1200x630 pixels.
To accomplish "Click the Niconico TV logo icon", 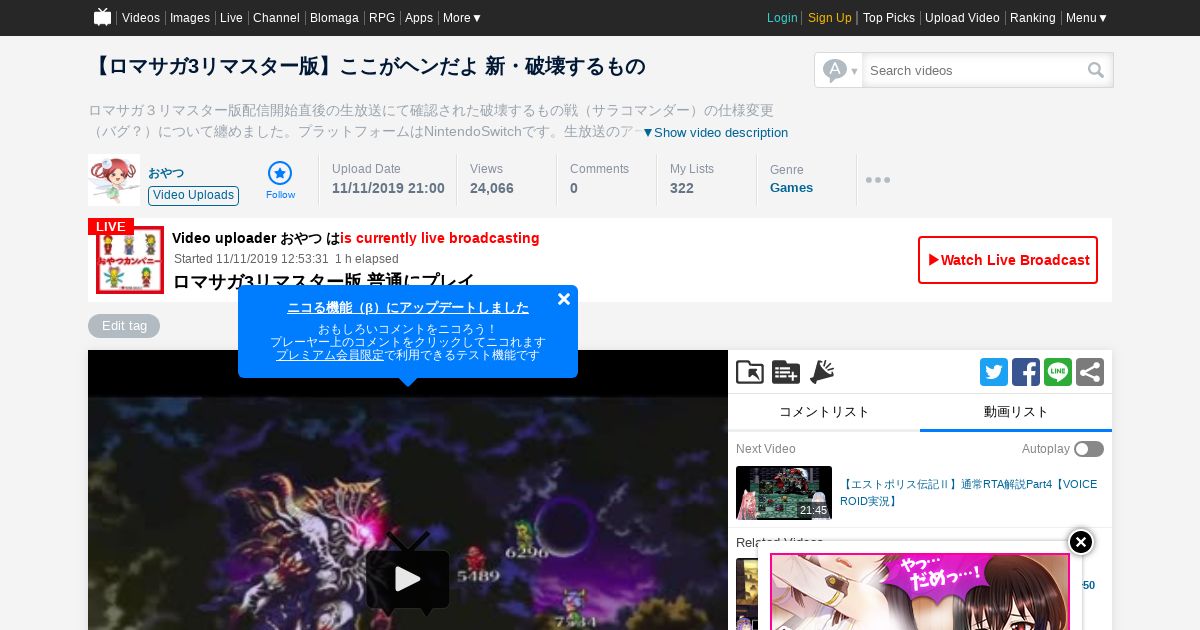I will [102, 17].
